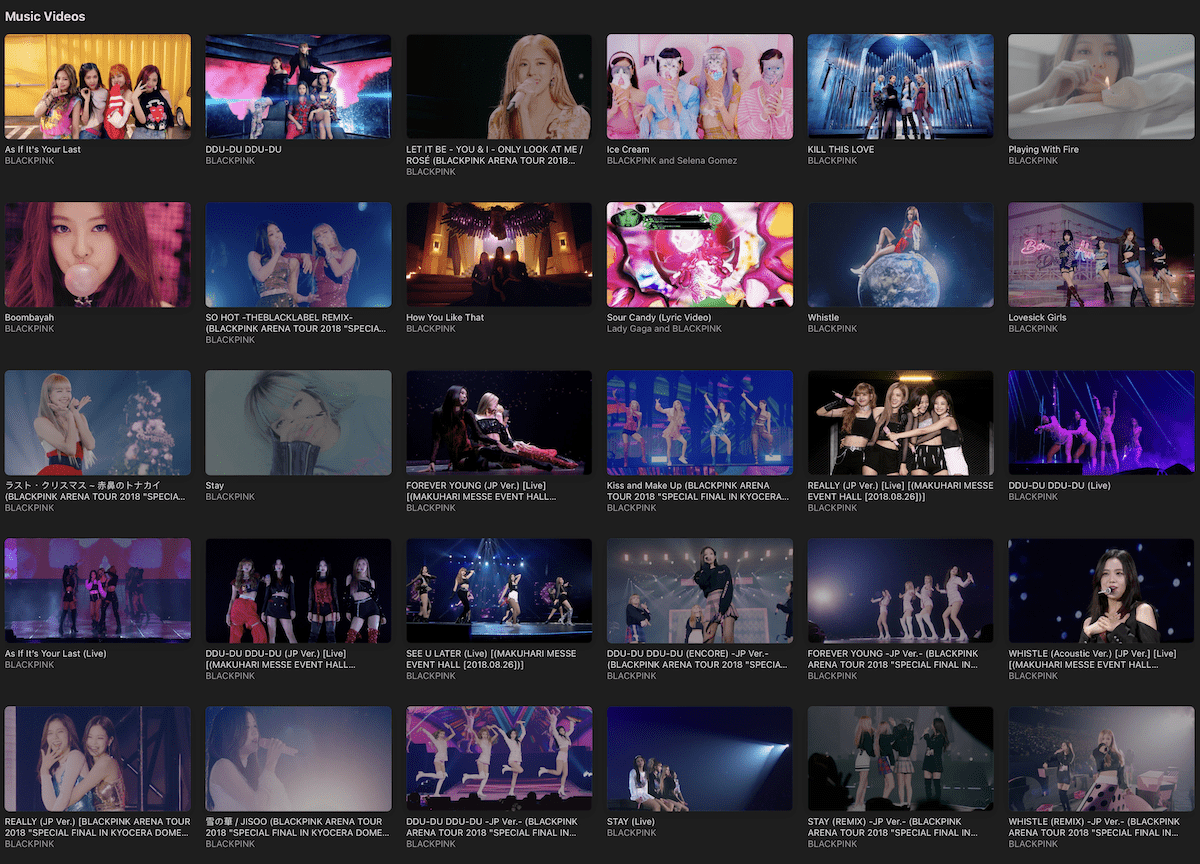Open the 'Playing With Fire' title link
Viewport: 1200px width, 864px height.
1044,150
